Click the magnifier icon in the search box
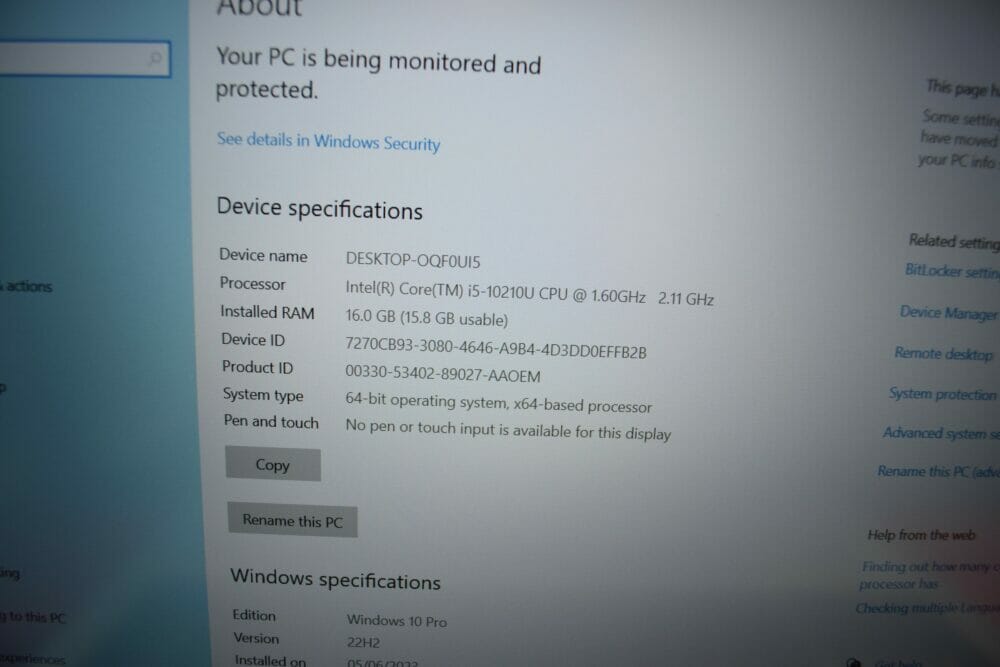This screenshot has height=667, width=1000. [x=154, y=59]
